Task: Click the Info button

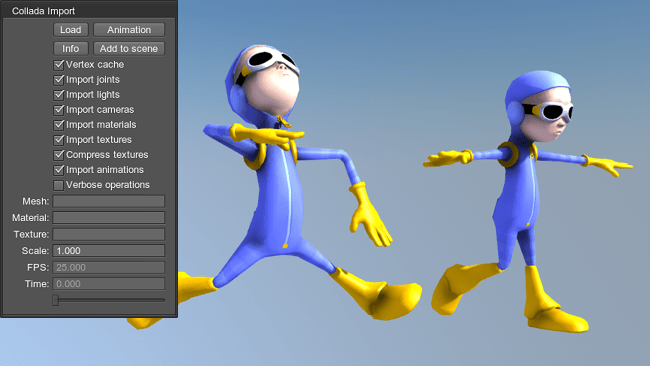Action: click(x=70, y=48)
